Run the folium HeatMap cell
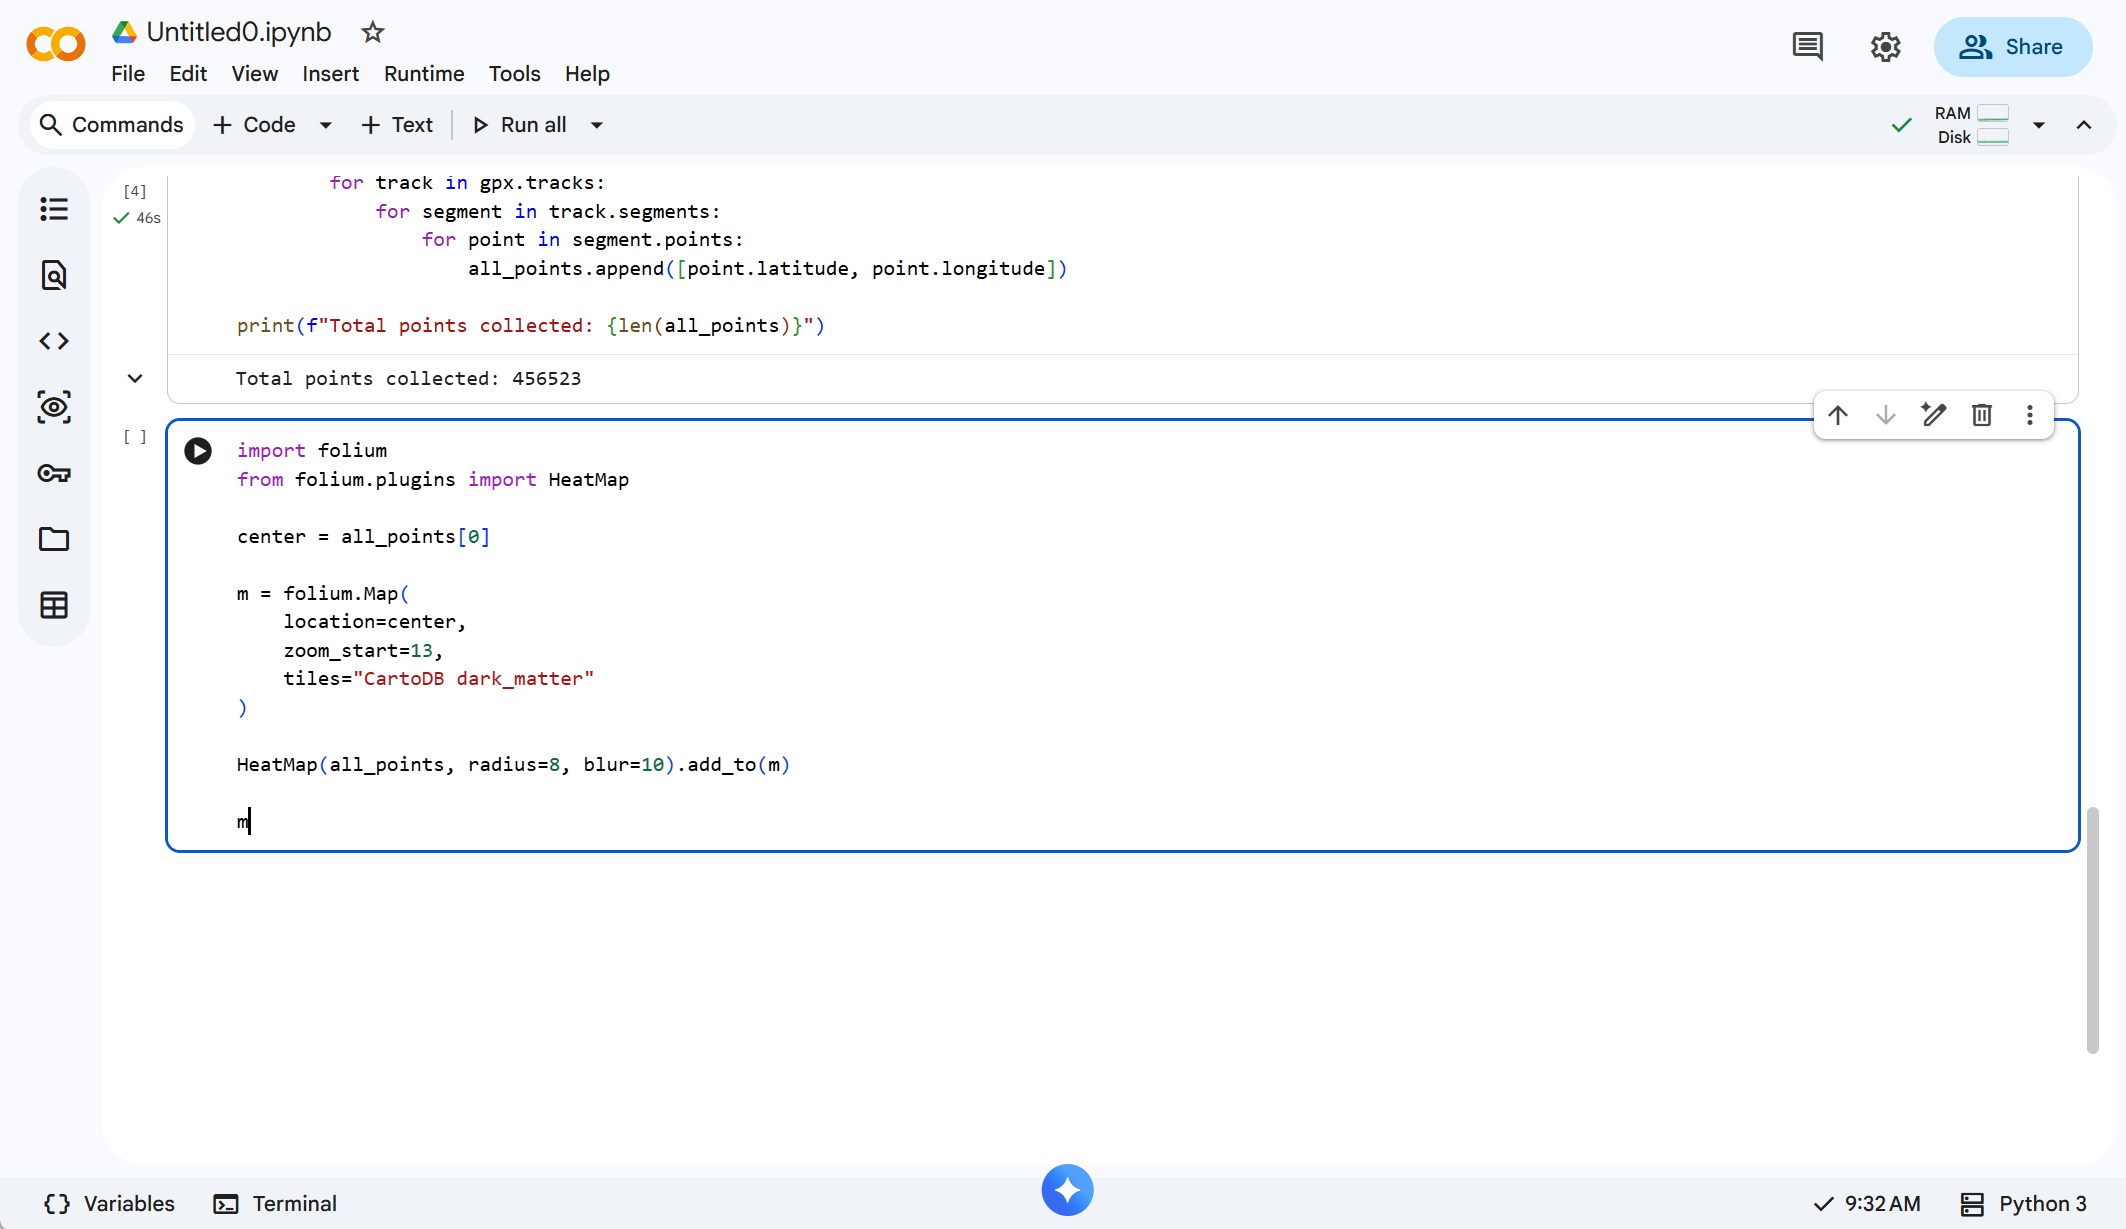2126x1229 pixels. click(198, 451)
